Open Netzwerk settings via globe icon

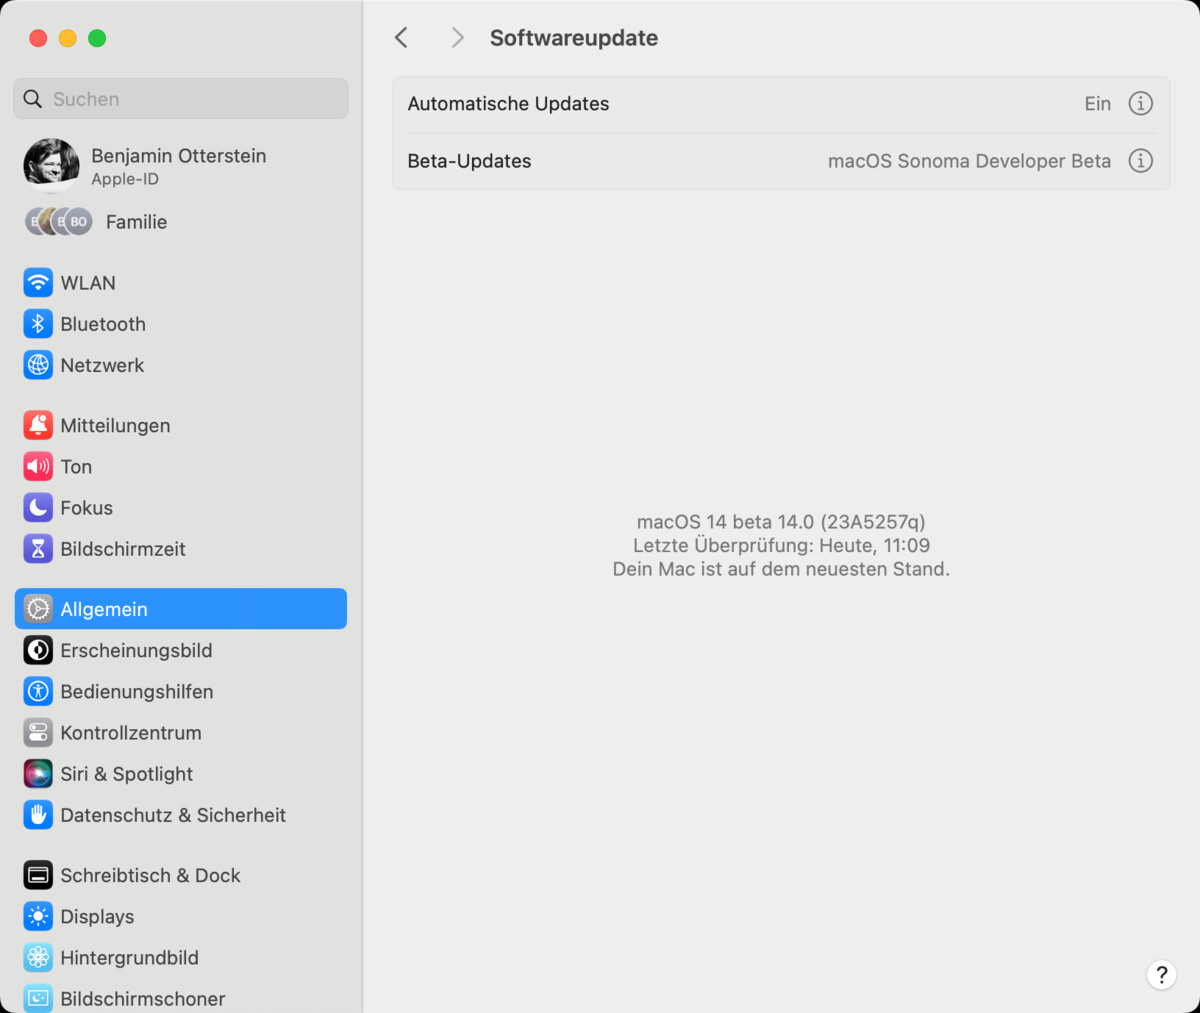point(37,364)
